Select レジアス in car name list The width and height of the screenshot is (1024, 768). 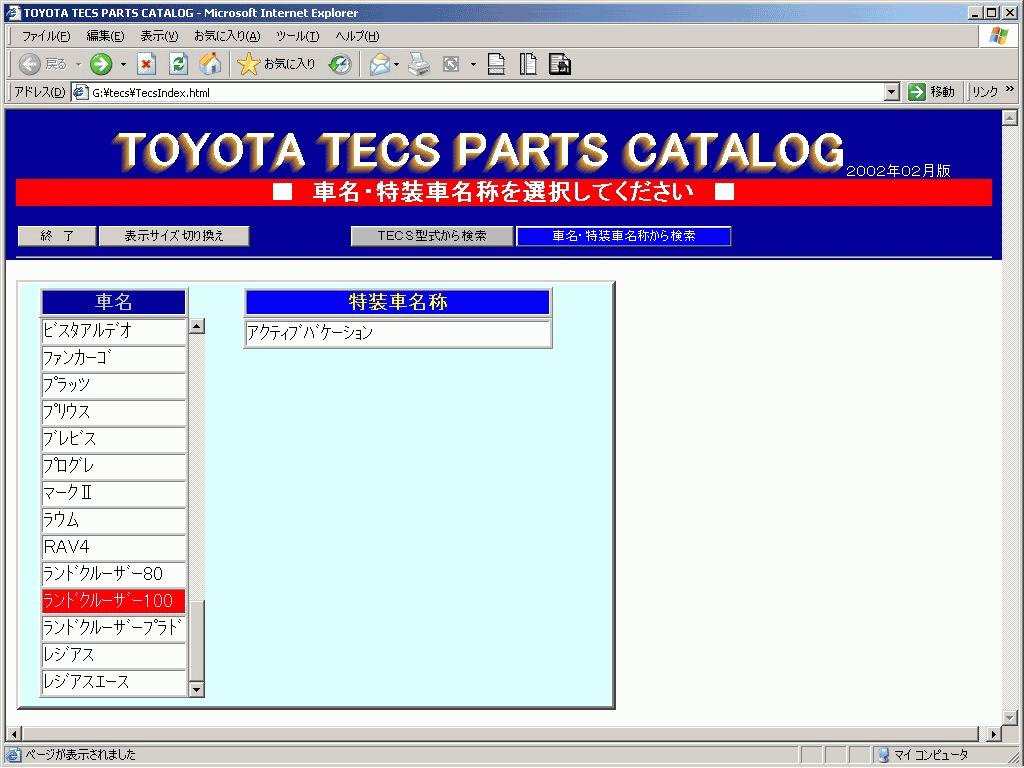114,655
